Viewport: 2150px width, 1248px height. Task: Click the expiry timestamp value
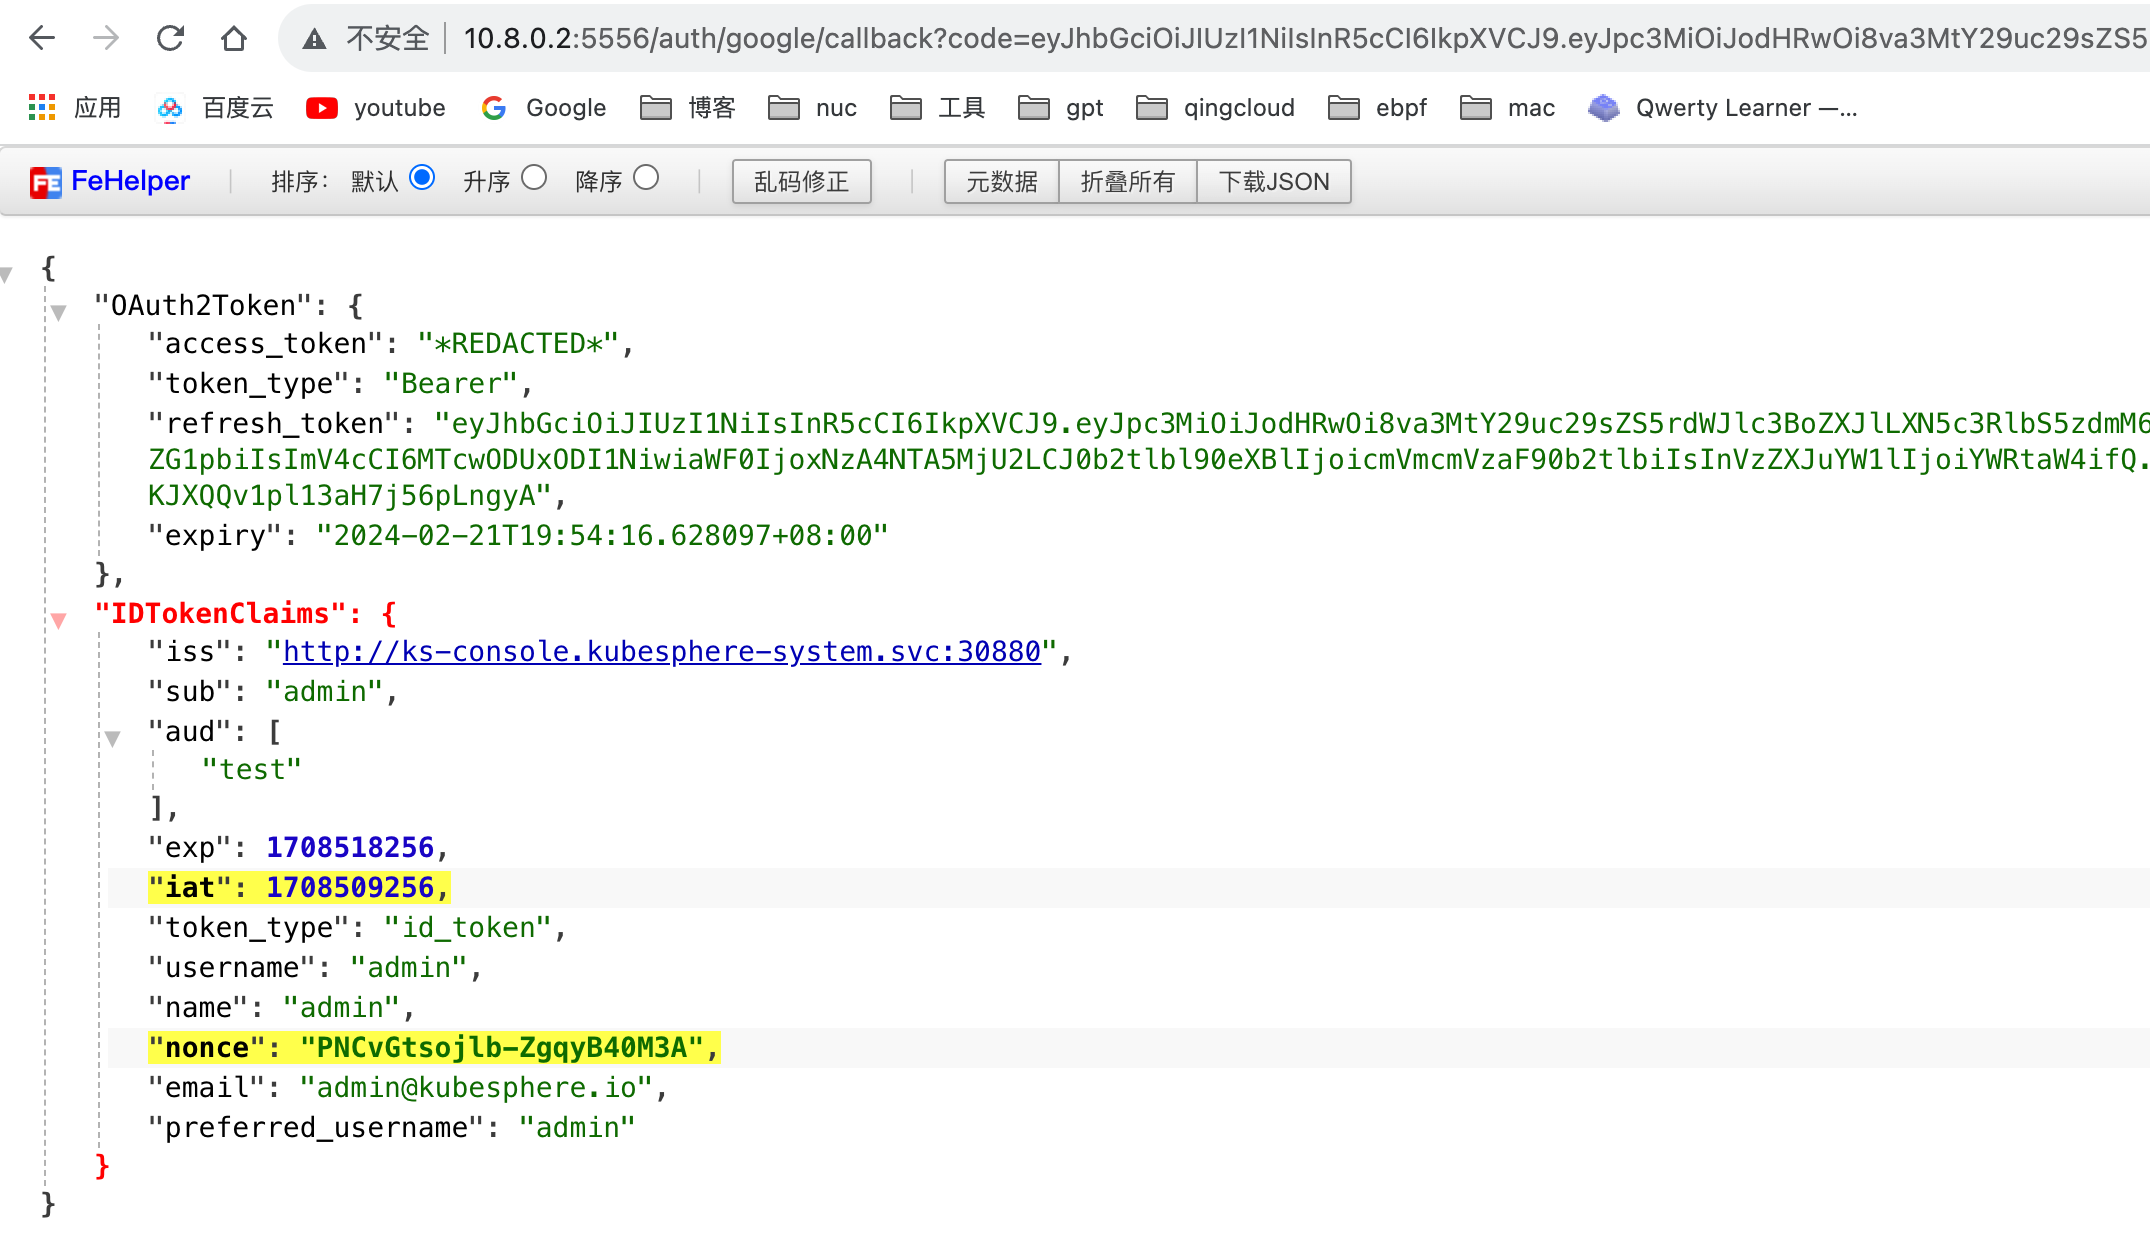[602, 536]
